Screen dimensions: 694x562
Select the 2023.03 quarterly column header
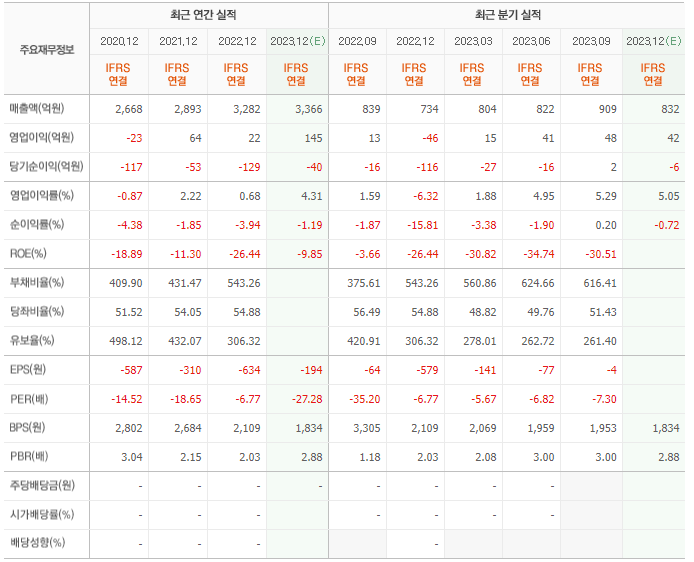(x=473, y=41)
